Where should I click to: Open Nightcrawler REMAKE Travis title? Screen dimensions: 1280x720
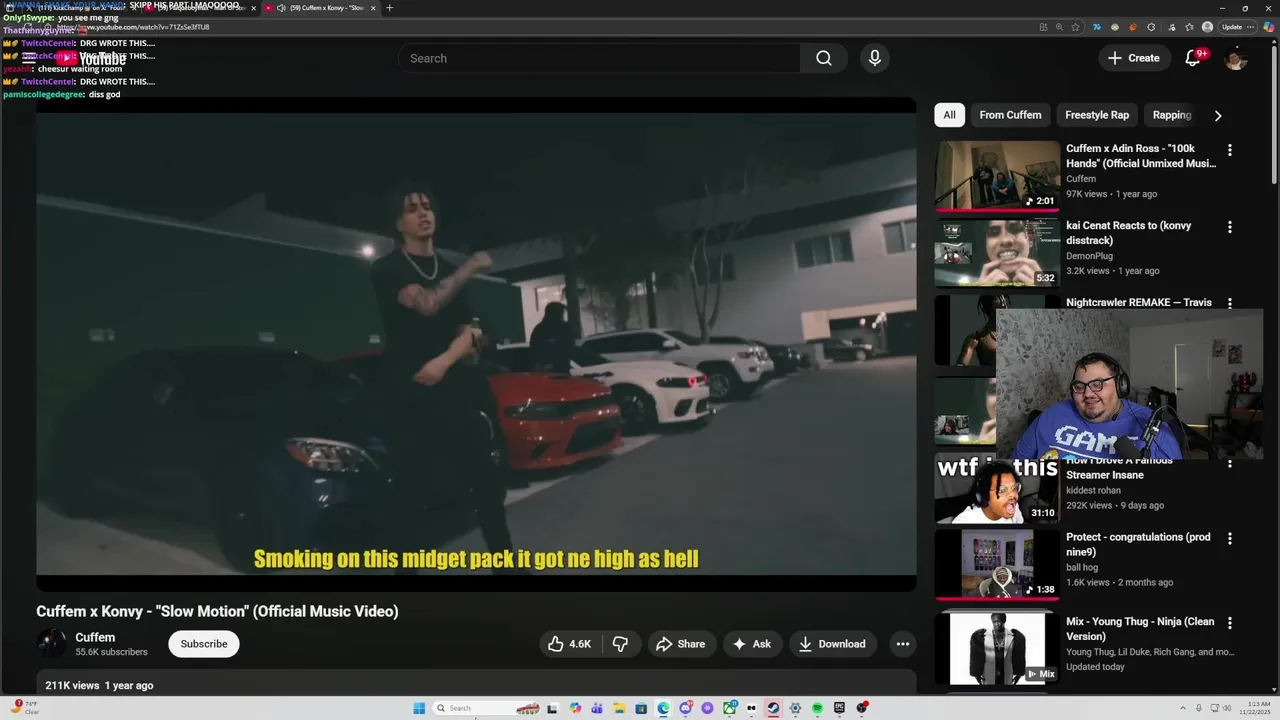point(1139,302)
